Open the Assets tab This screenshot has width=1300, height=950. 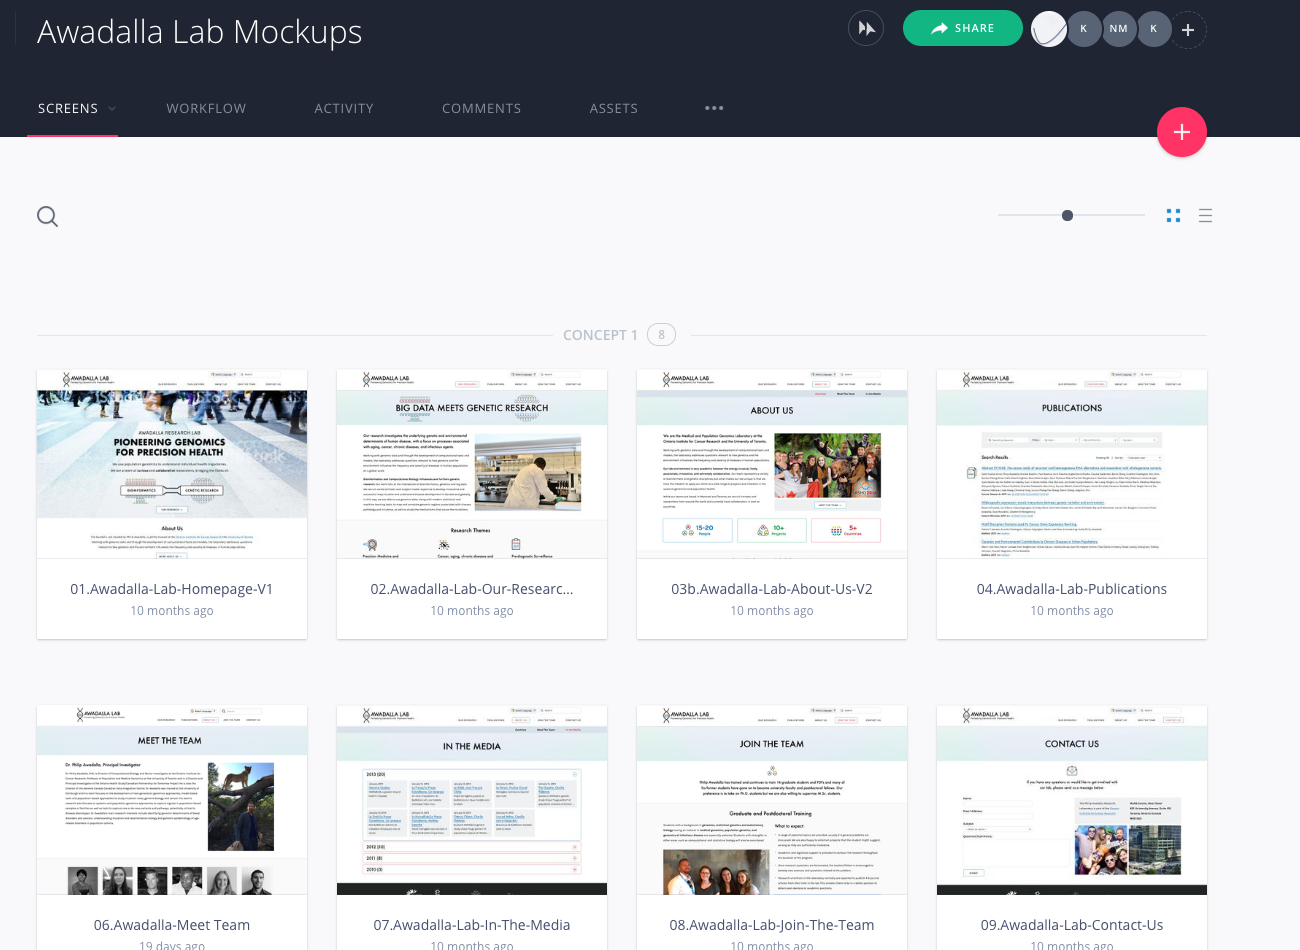coord(613,108)
